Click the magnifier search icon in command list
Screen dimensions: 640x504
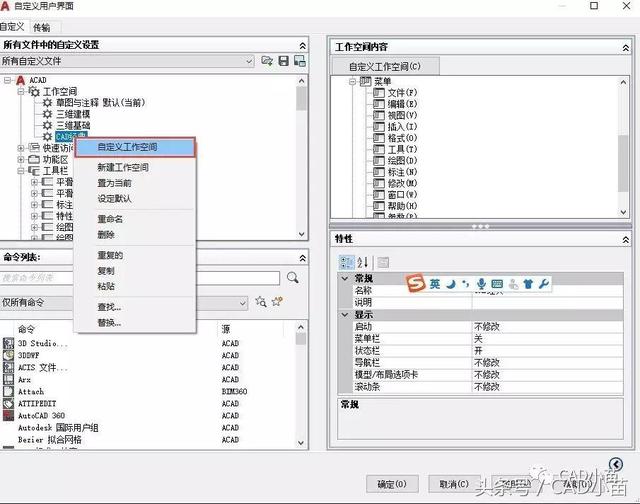[x=293, y=278]
